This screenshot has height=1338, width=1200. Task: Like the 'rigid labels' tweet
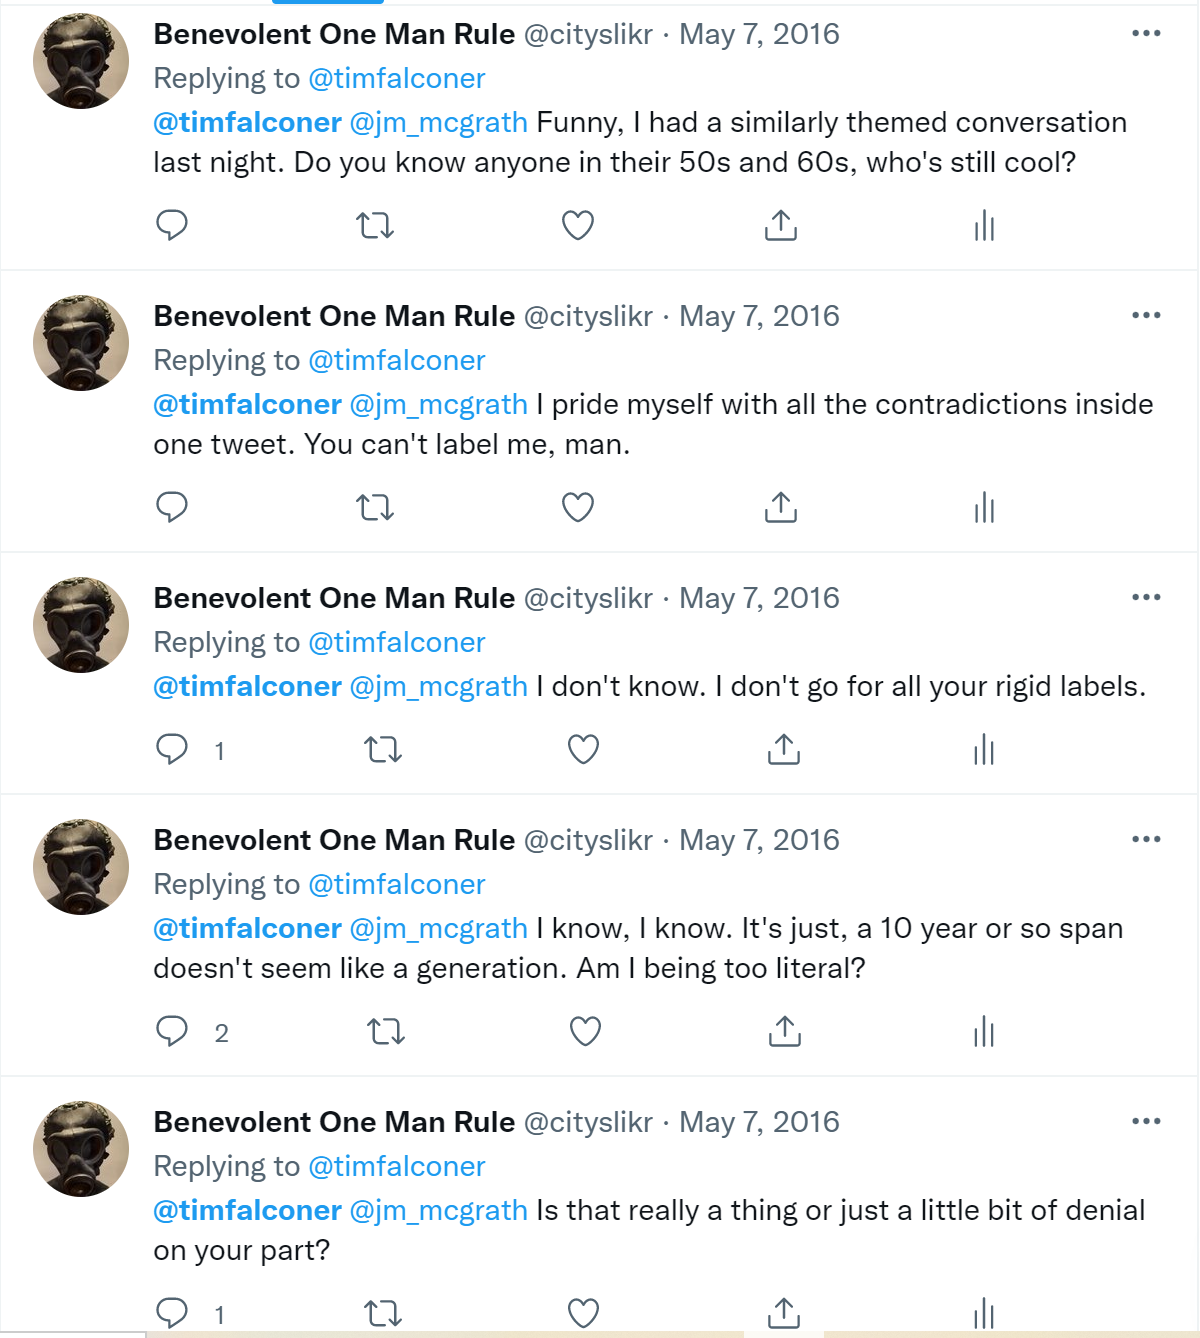pos(583,749)
